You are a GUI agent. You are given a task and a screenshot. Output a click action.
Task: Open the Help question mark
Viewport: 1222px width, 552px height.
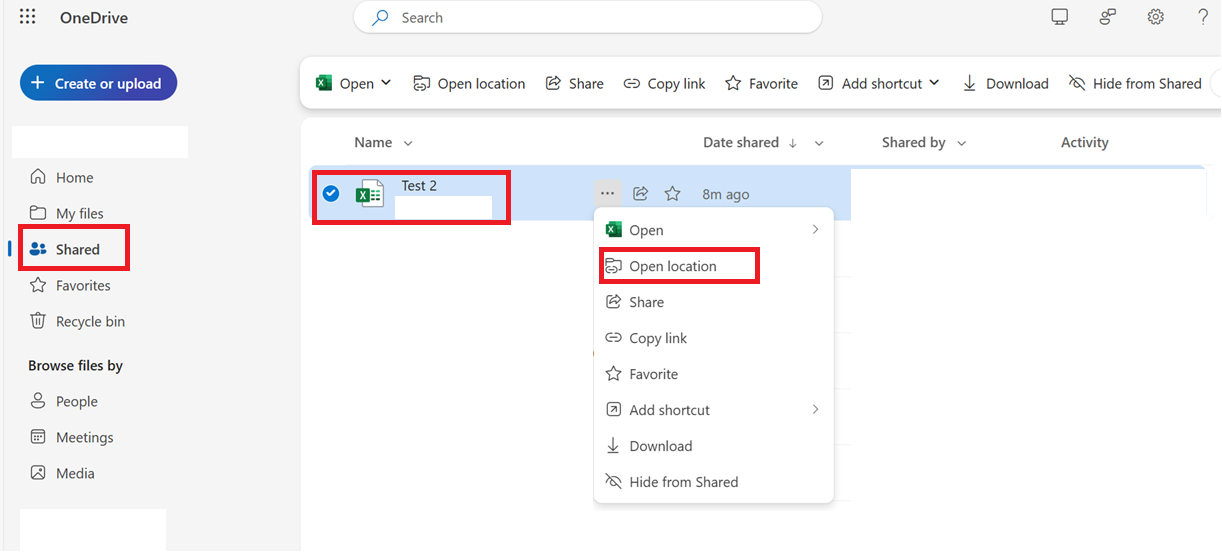pyautogui.click(x=1203, y=17)
